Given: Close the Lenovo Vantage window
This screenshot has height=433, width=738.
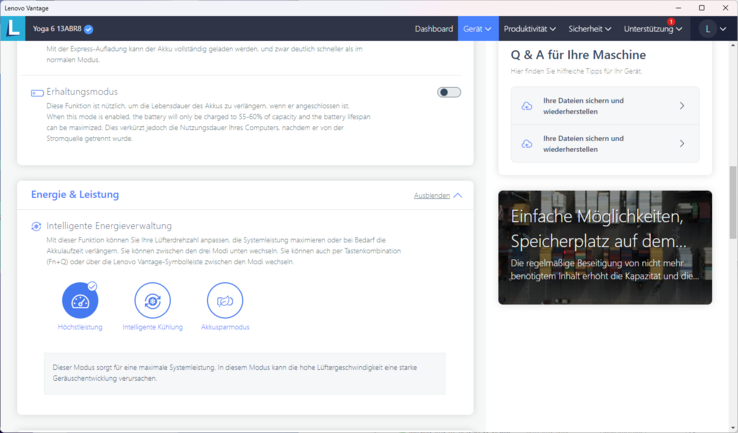Looking at the screenshot, I should click(x=725, y=8).
